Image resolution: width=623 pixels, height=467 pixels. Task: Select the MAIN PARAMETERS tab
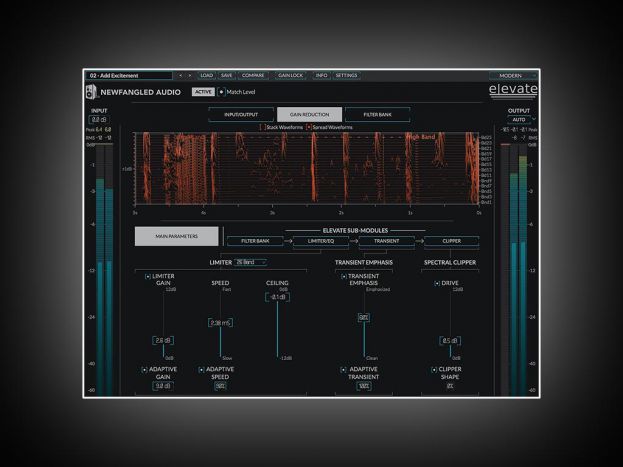click(176, 236)
